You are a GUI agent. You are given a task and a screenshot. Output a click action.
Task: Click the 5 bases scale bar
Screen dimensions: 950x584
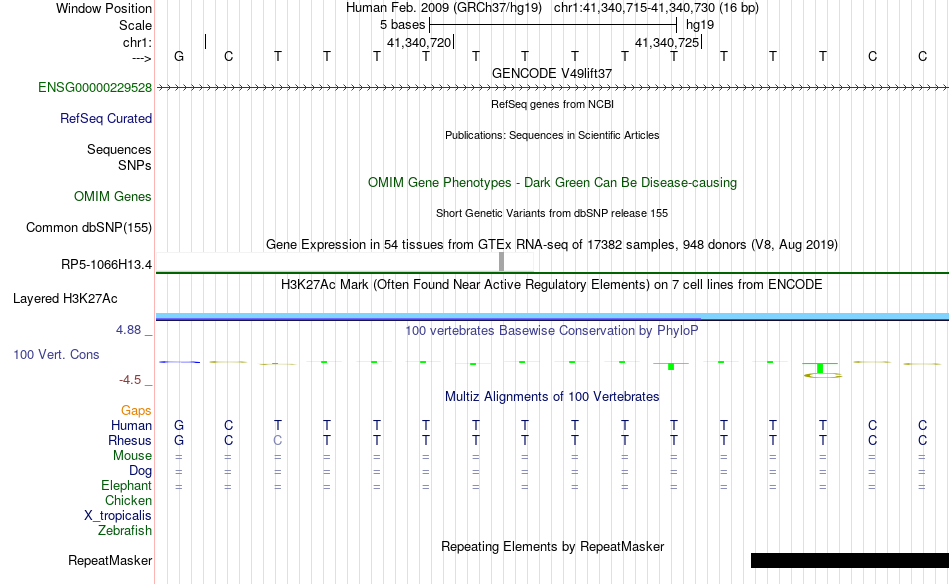[x=553, y=25]
